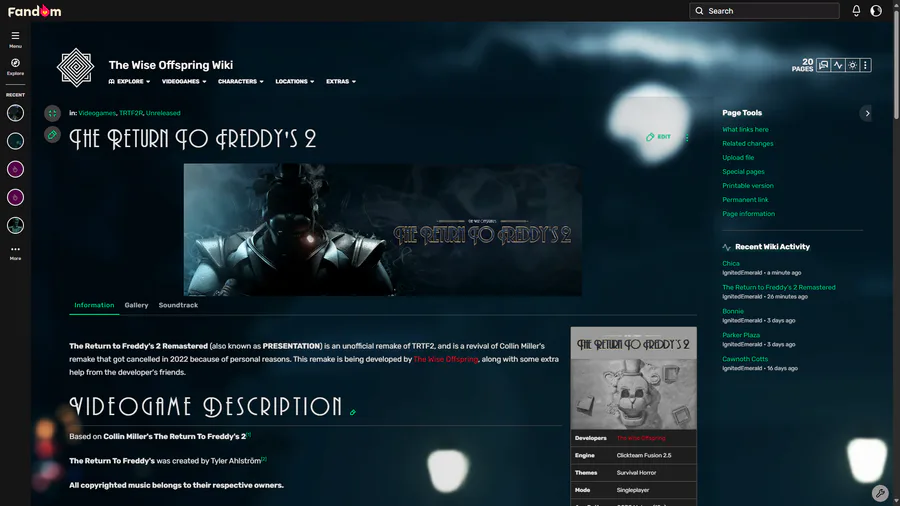Expand the EXPLORE navigation dropdown
The image size is (900, 506).
129,81
